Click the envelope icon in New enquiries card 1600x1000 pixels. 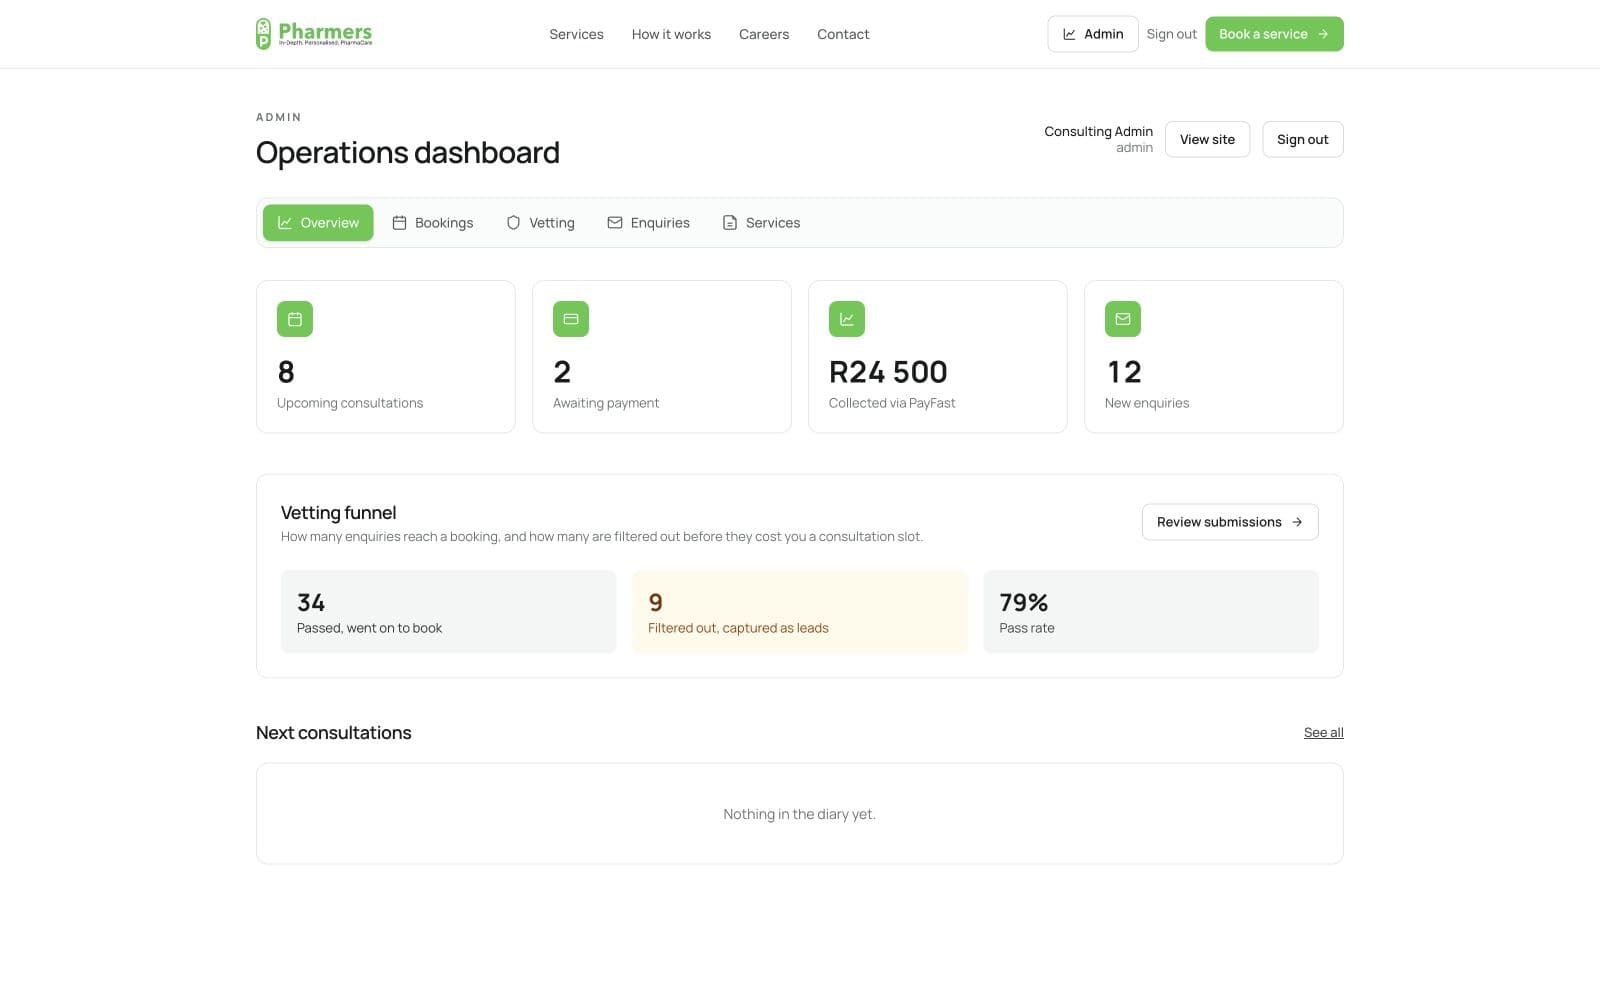pos(1123,319)
